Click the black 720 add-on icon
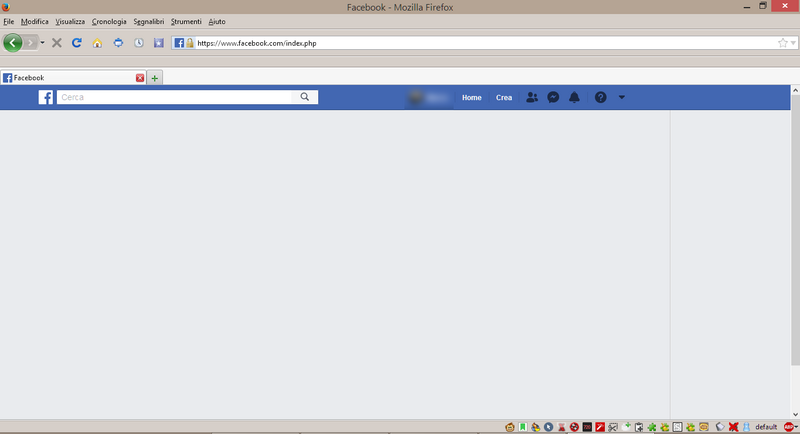This screenshot has height=434, width=800. [x=587, y=427]
